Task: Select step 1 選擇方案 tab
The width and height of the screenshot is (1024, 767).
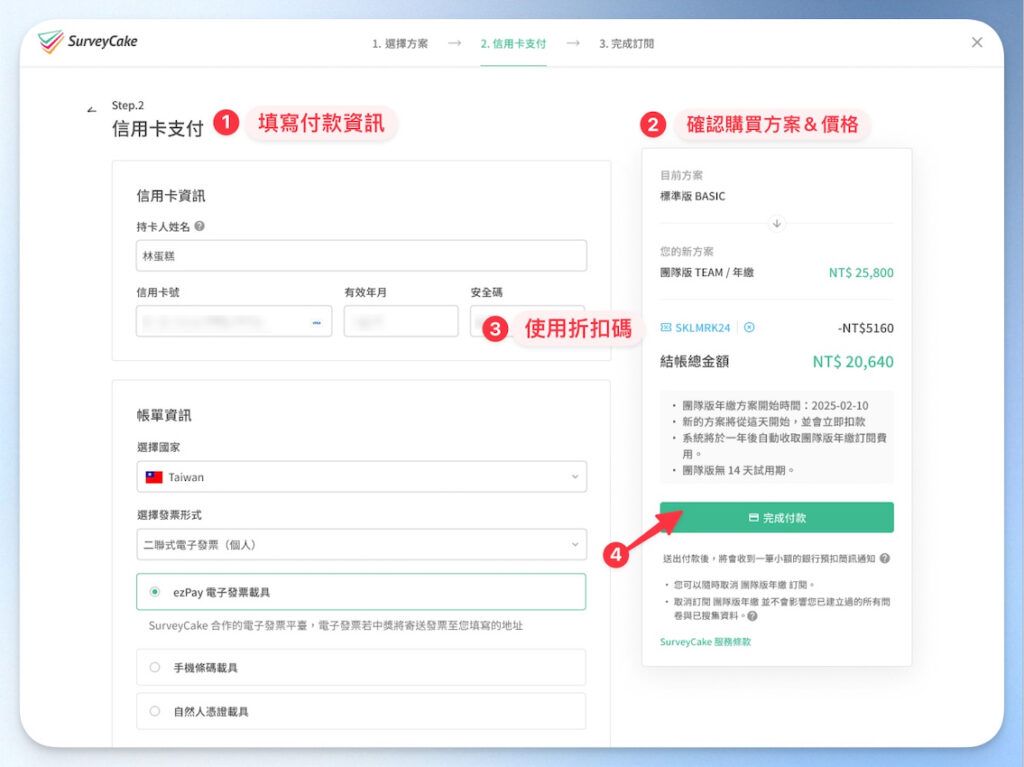Action: tap(400, 44)
